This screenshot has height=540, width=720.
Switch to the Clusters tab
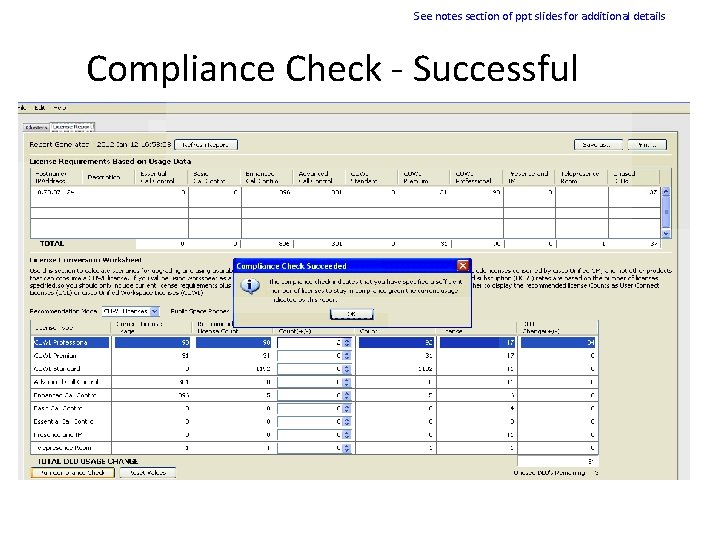pos(36,127)
